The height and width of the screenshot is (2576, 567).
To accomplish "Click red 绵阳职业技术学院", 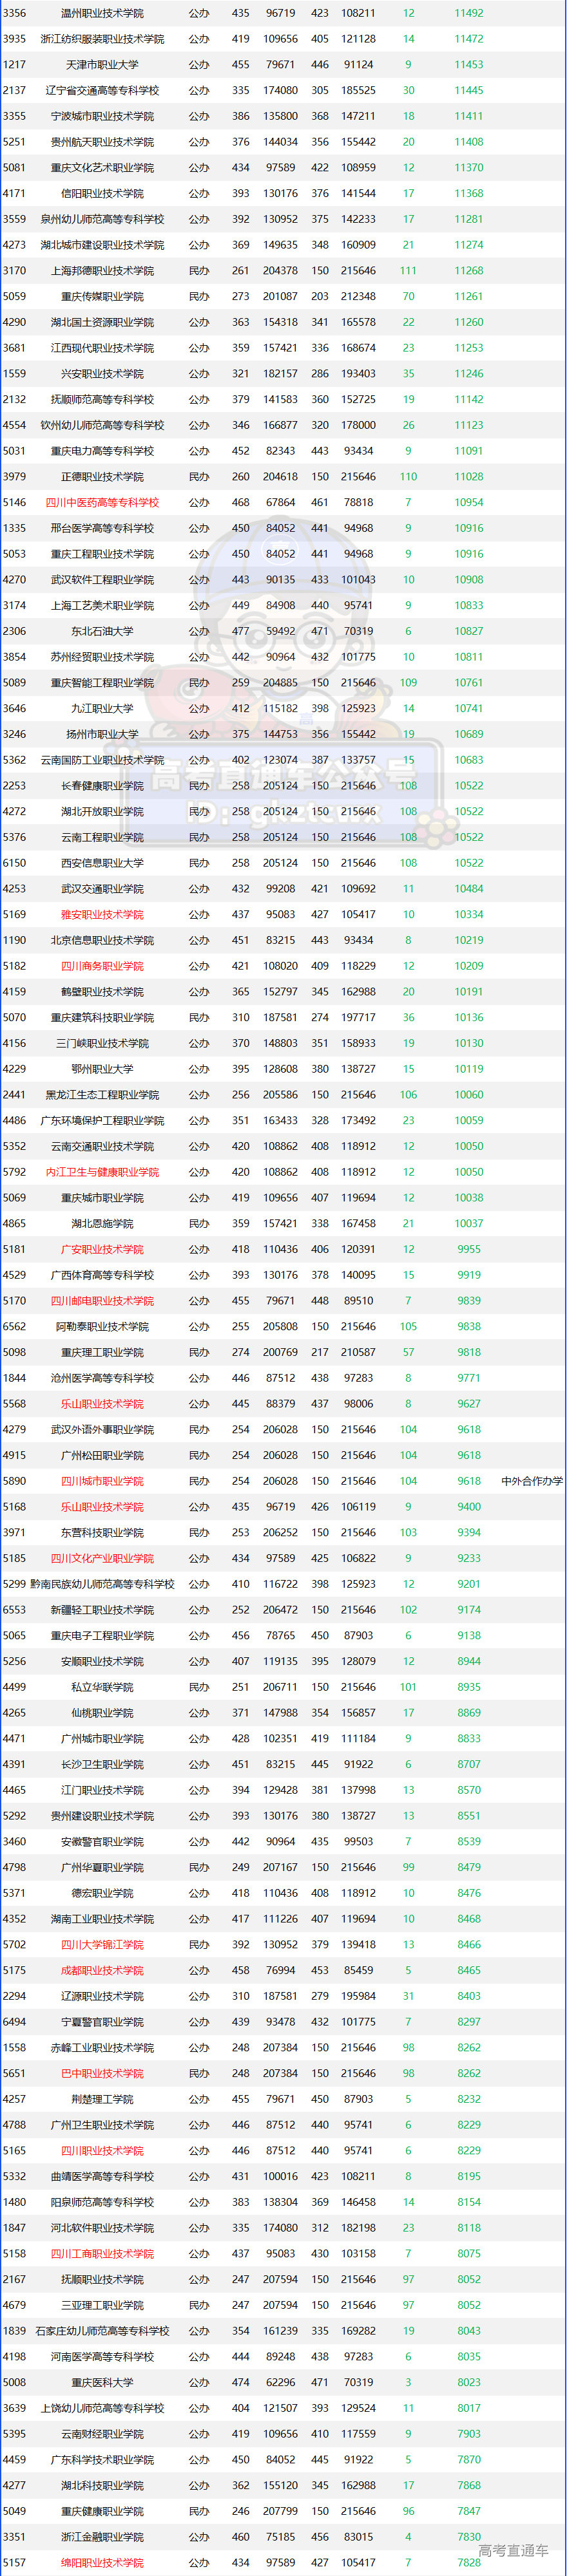I will pyautogui.click(x=102, y=2564).
